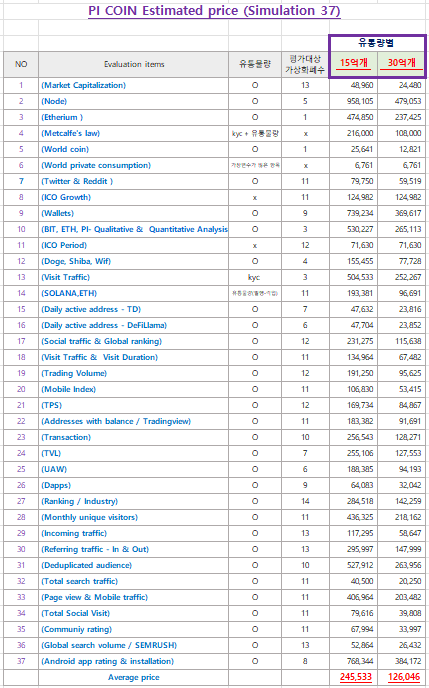Click the (Wallets) cell

pyautogui.click(x=134, y=214)
